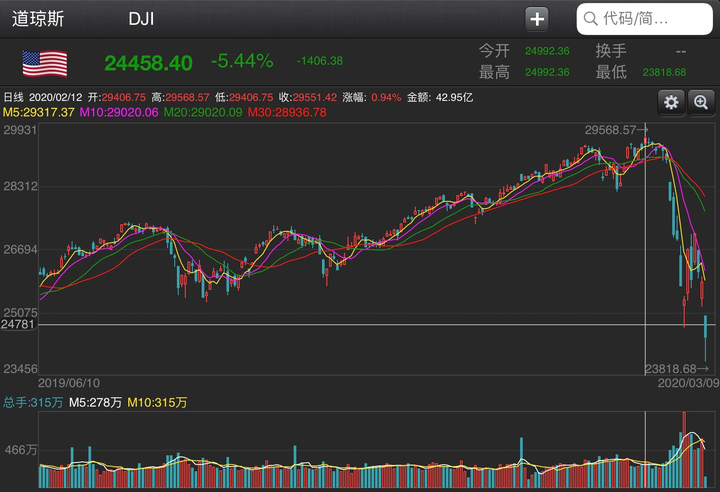Click the current price 24458.40
This screenshot has height=492, width=720.
click(148, 63)
